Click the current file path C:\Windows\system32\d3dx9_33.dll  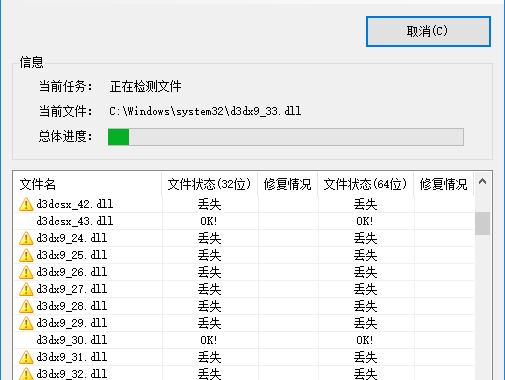click(x=205, y=111)
